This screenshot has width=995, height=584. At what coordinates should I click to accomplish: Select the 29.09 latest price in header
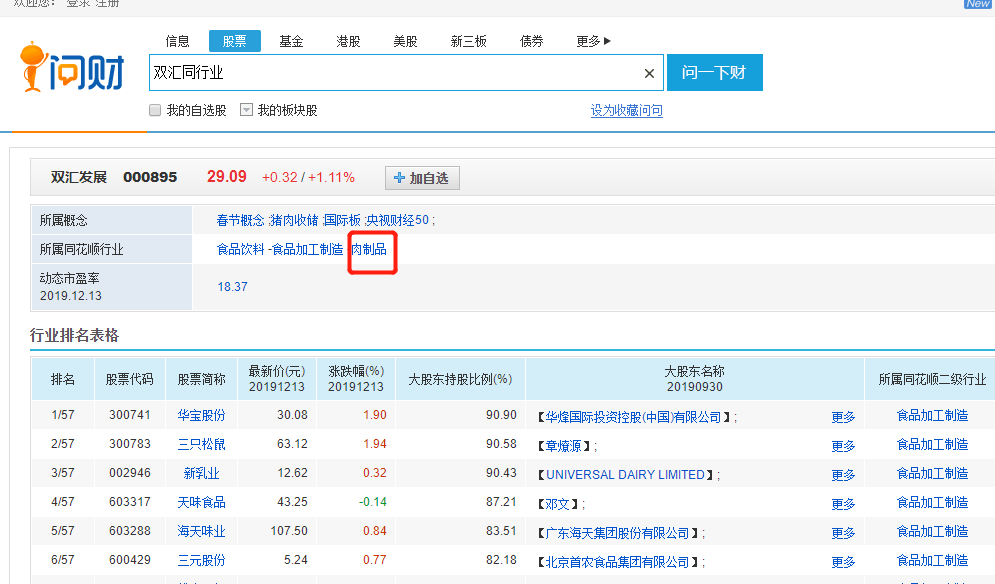[x=227, y=176]
